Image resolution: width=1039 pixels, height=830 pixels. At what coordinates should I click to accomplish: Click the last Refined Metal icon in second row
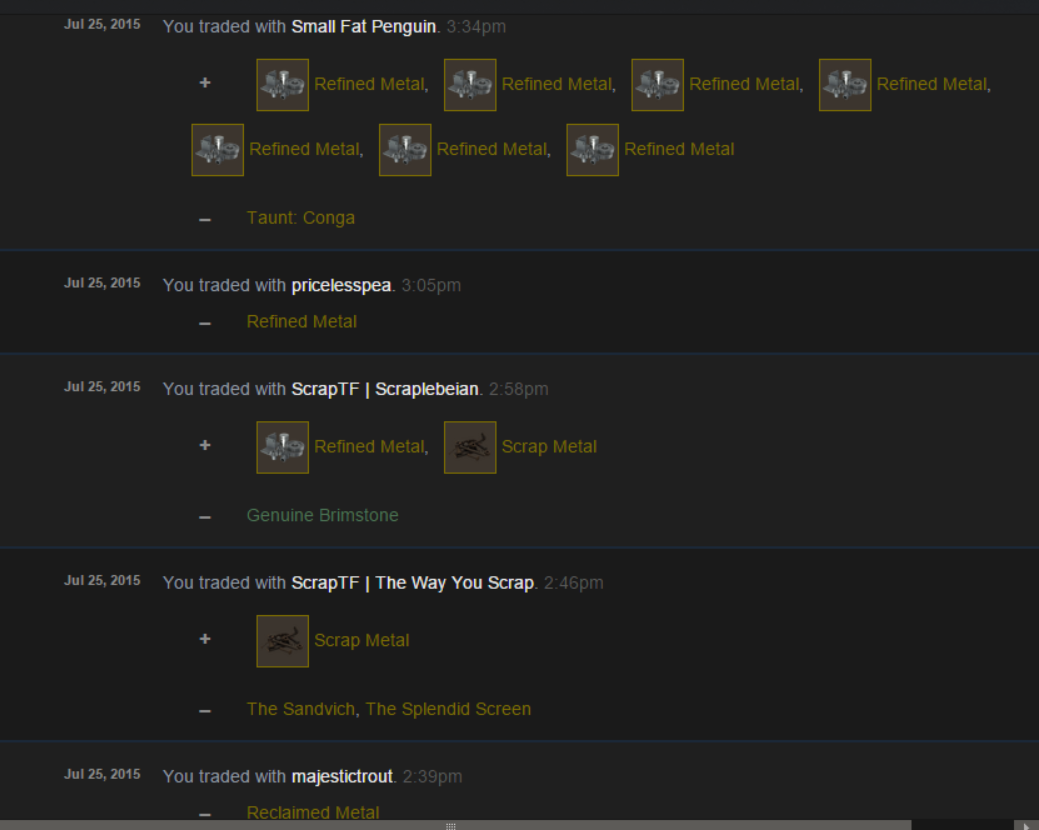pos(592,150)
